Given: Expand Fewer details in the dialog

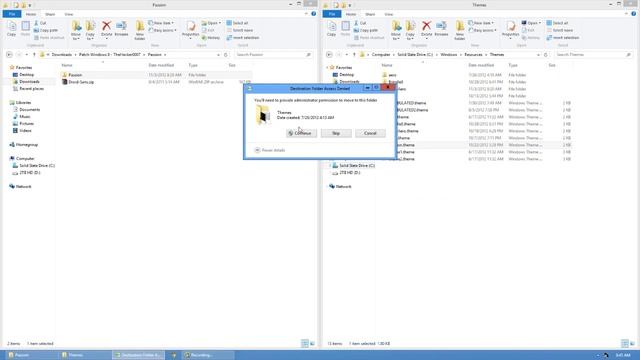Looking at the screenshot, I should point(270,150).
